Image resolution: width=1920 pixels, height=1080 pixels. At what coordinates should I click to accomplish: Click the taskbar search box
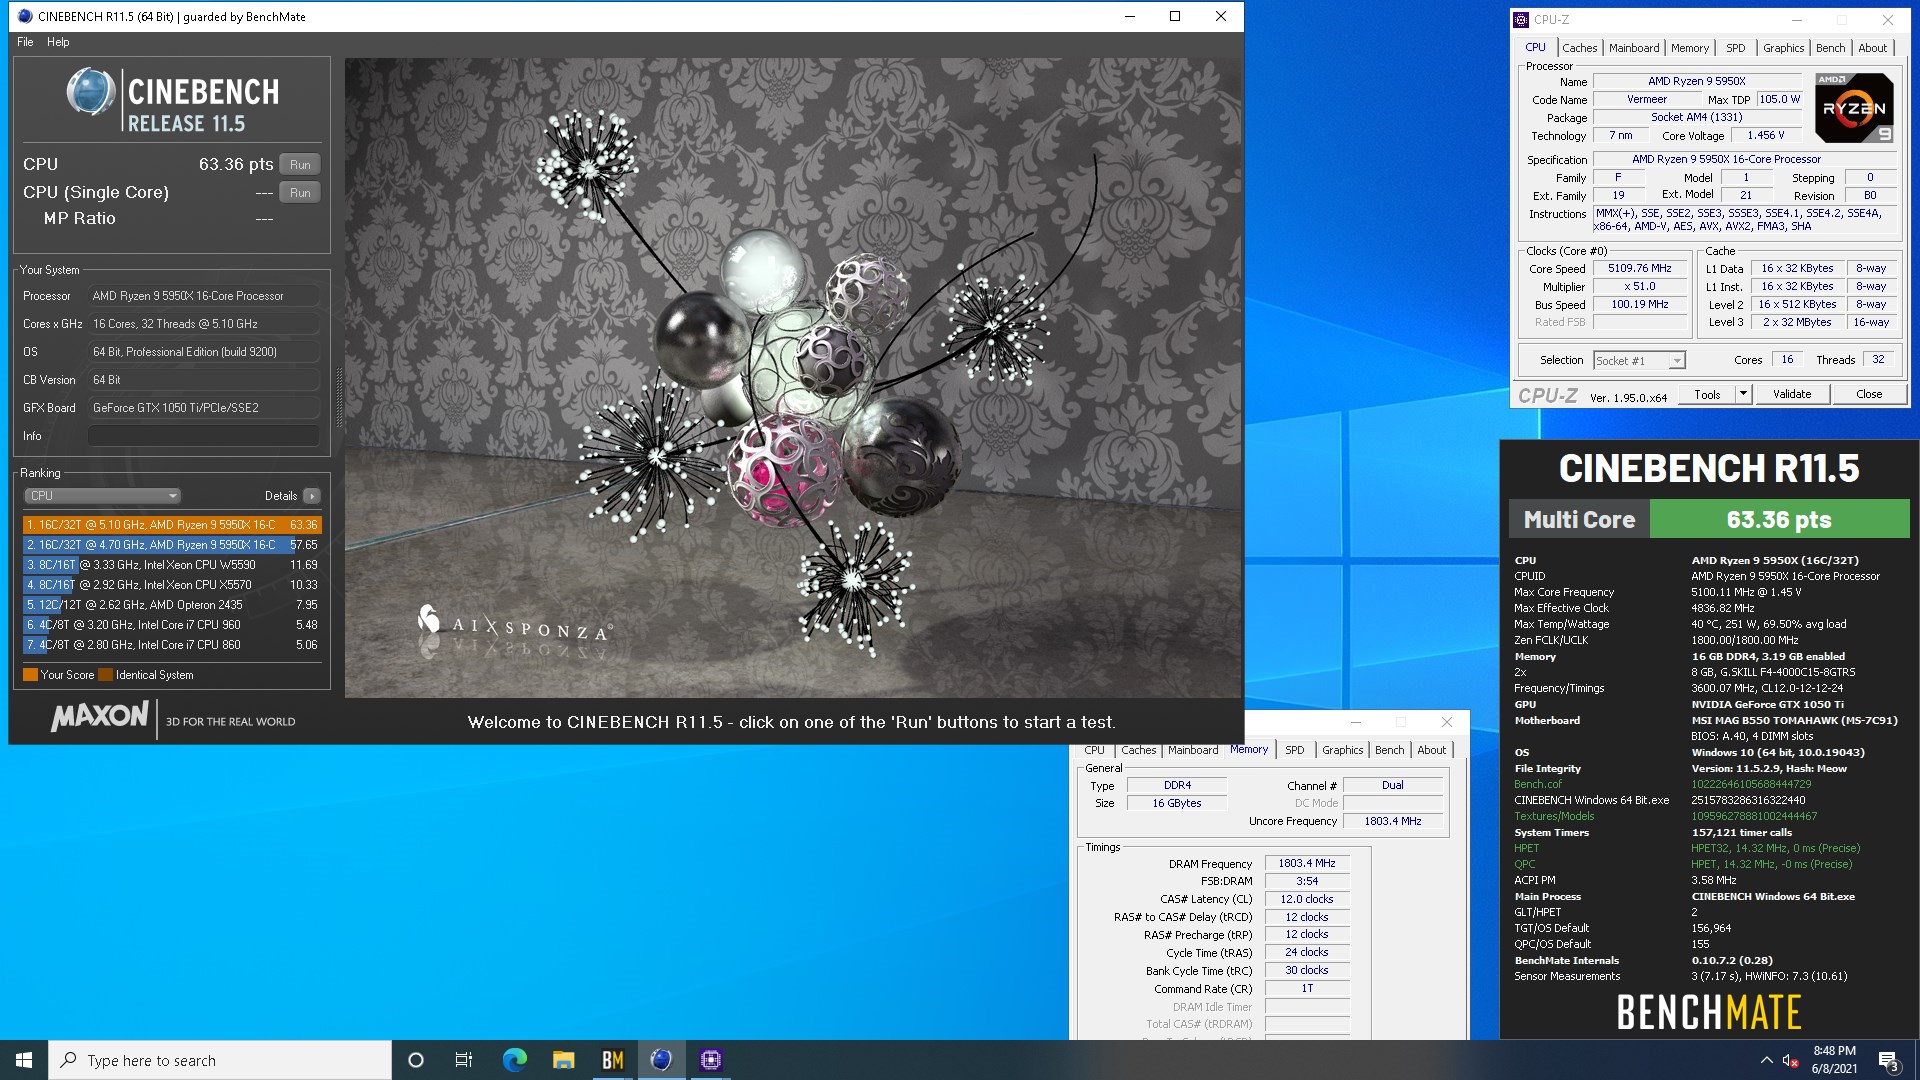[x=220, y=1060]
